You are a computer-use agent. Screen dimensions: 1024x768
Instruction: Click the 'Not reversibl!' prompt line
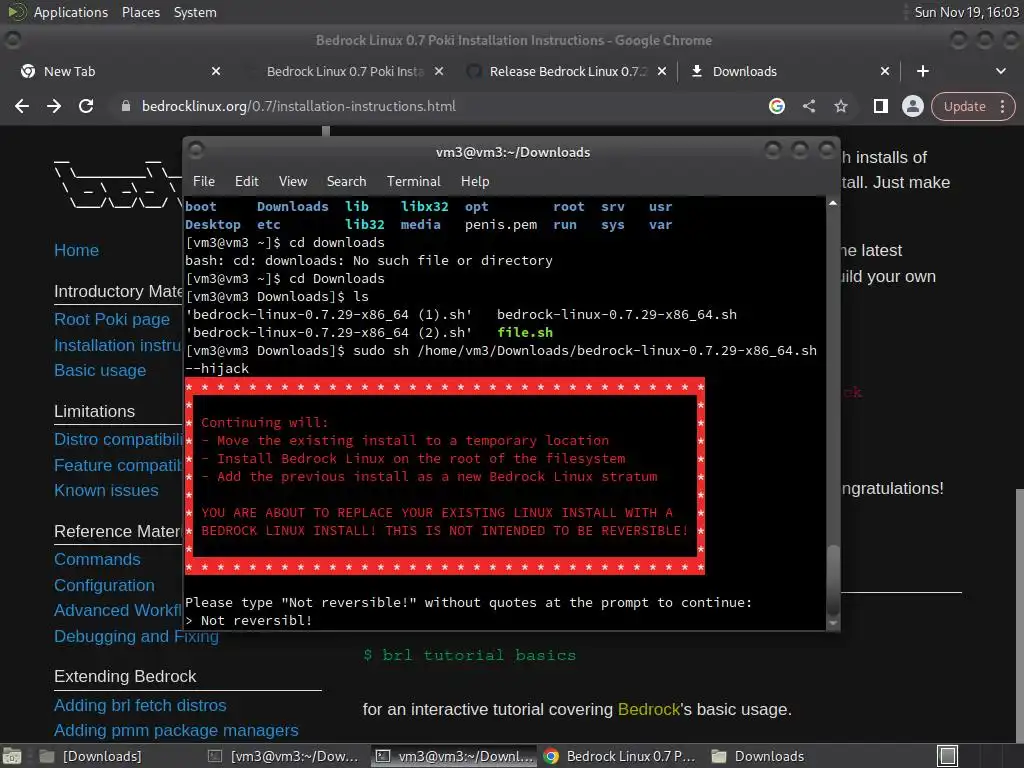pos(249,620)
